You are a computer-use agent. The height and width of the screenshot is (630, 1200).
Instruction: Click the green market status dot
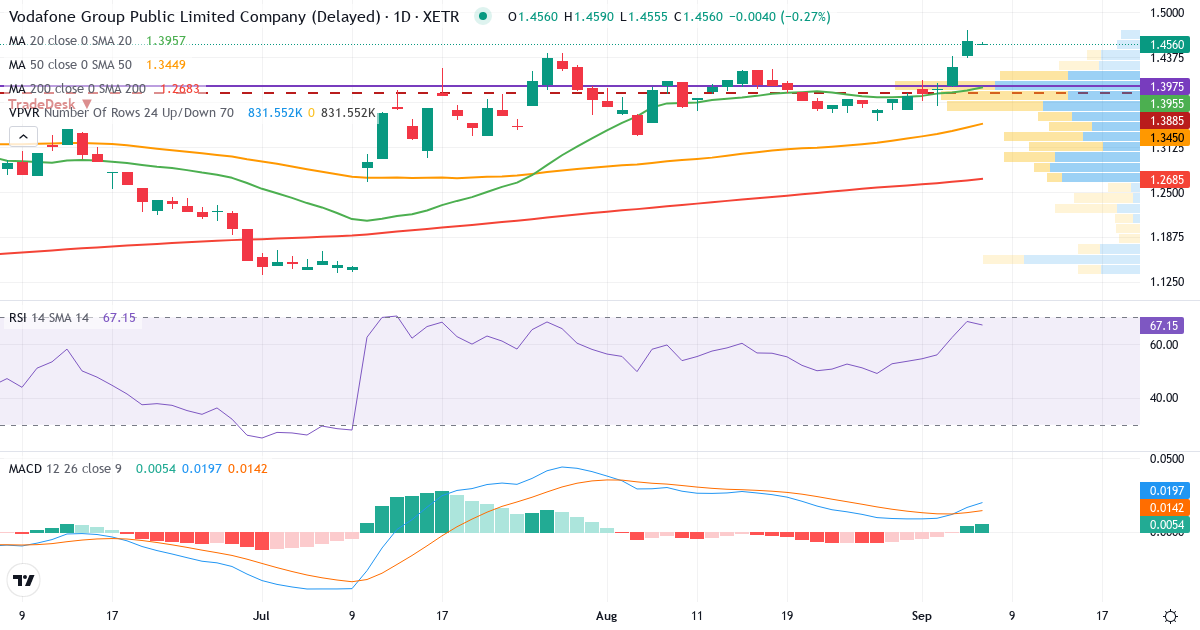(484, 16)
